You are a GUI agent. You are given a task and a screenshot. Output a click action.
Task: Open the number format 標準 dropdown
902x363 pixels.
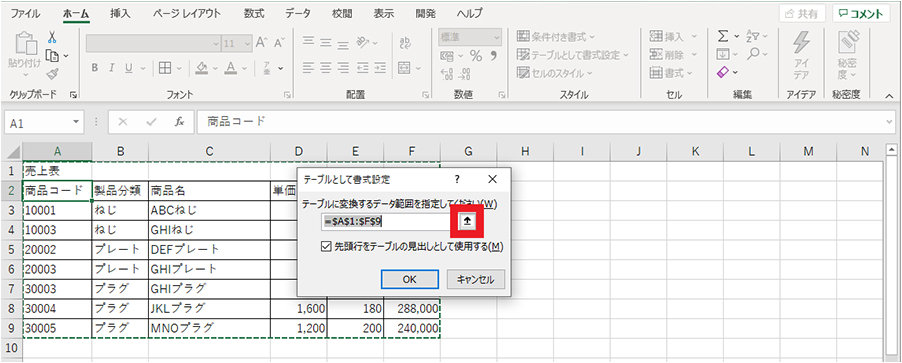click(496, 37)
